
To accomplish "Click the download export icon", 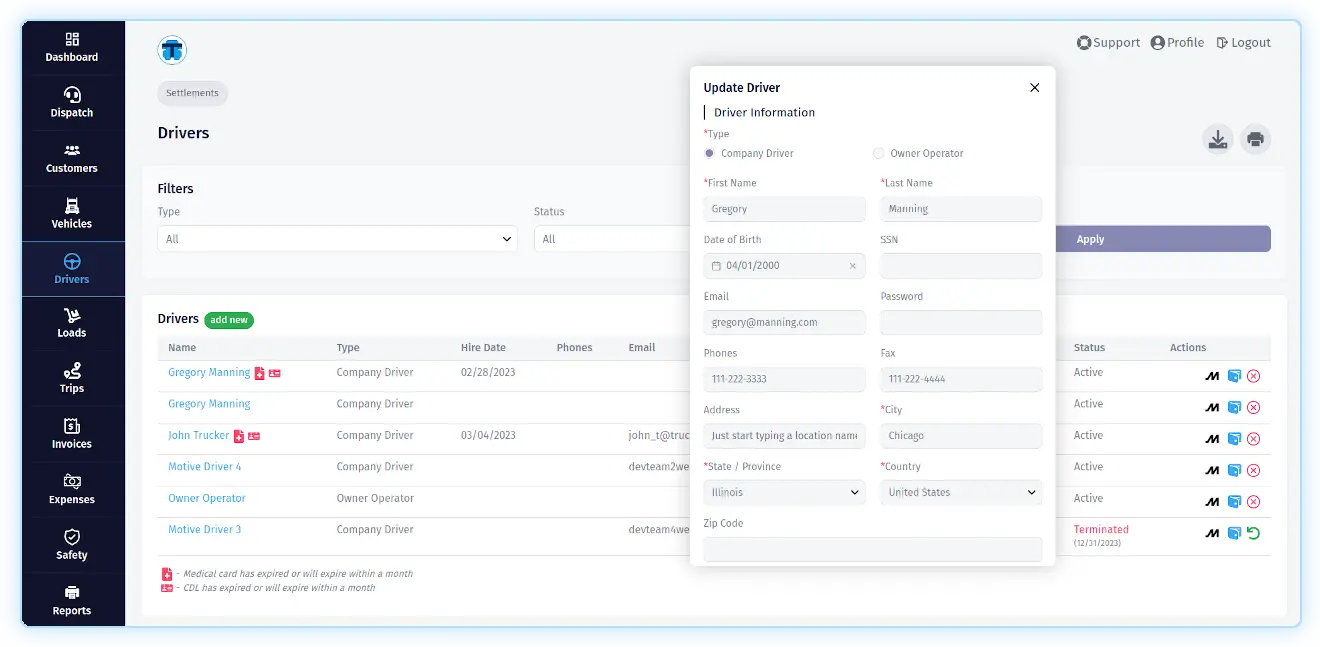I will [1217, 139].
